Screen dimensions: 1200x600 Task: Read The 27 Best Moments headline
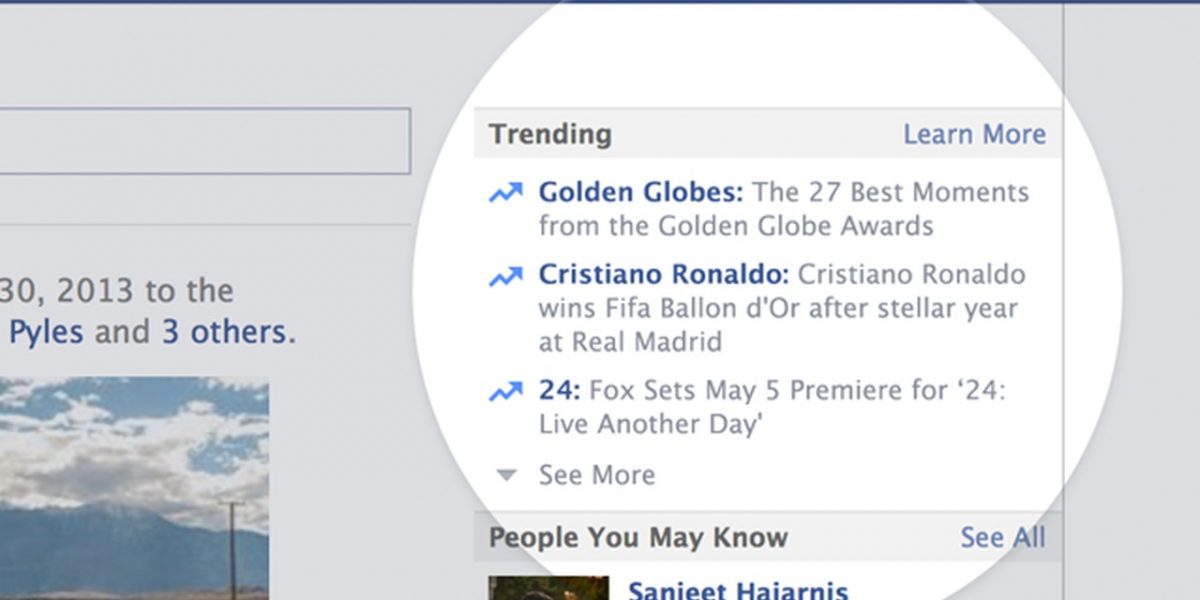(x=784, y=208)
